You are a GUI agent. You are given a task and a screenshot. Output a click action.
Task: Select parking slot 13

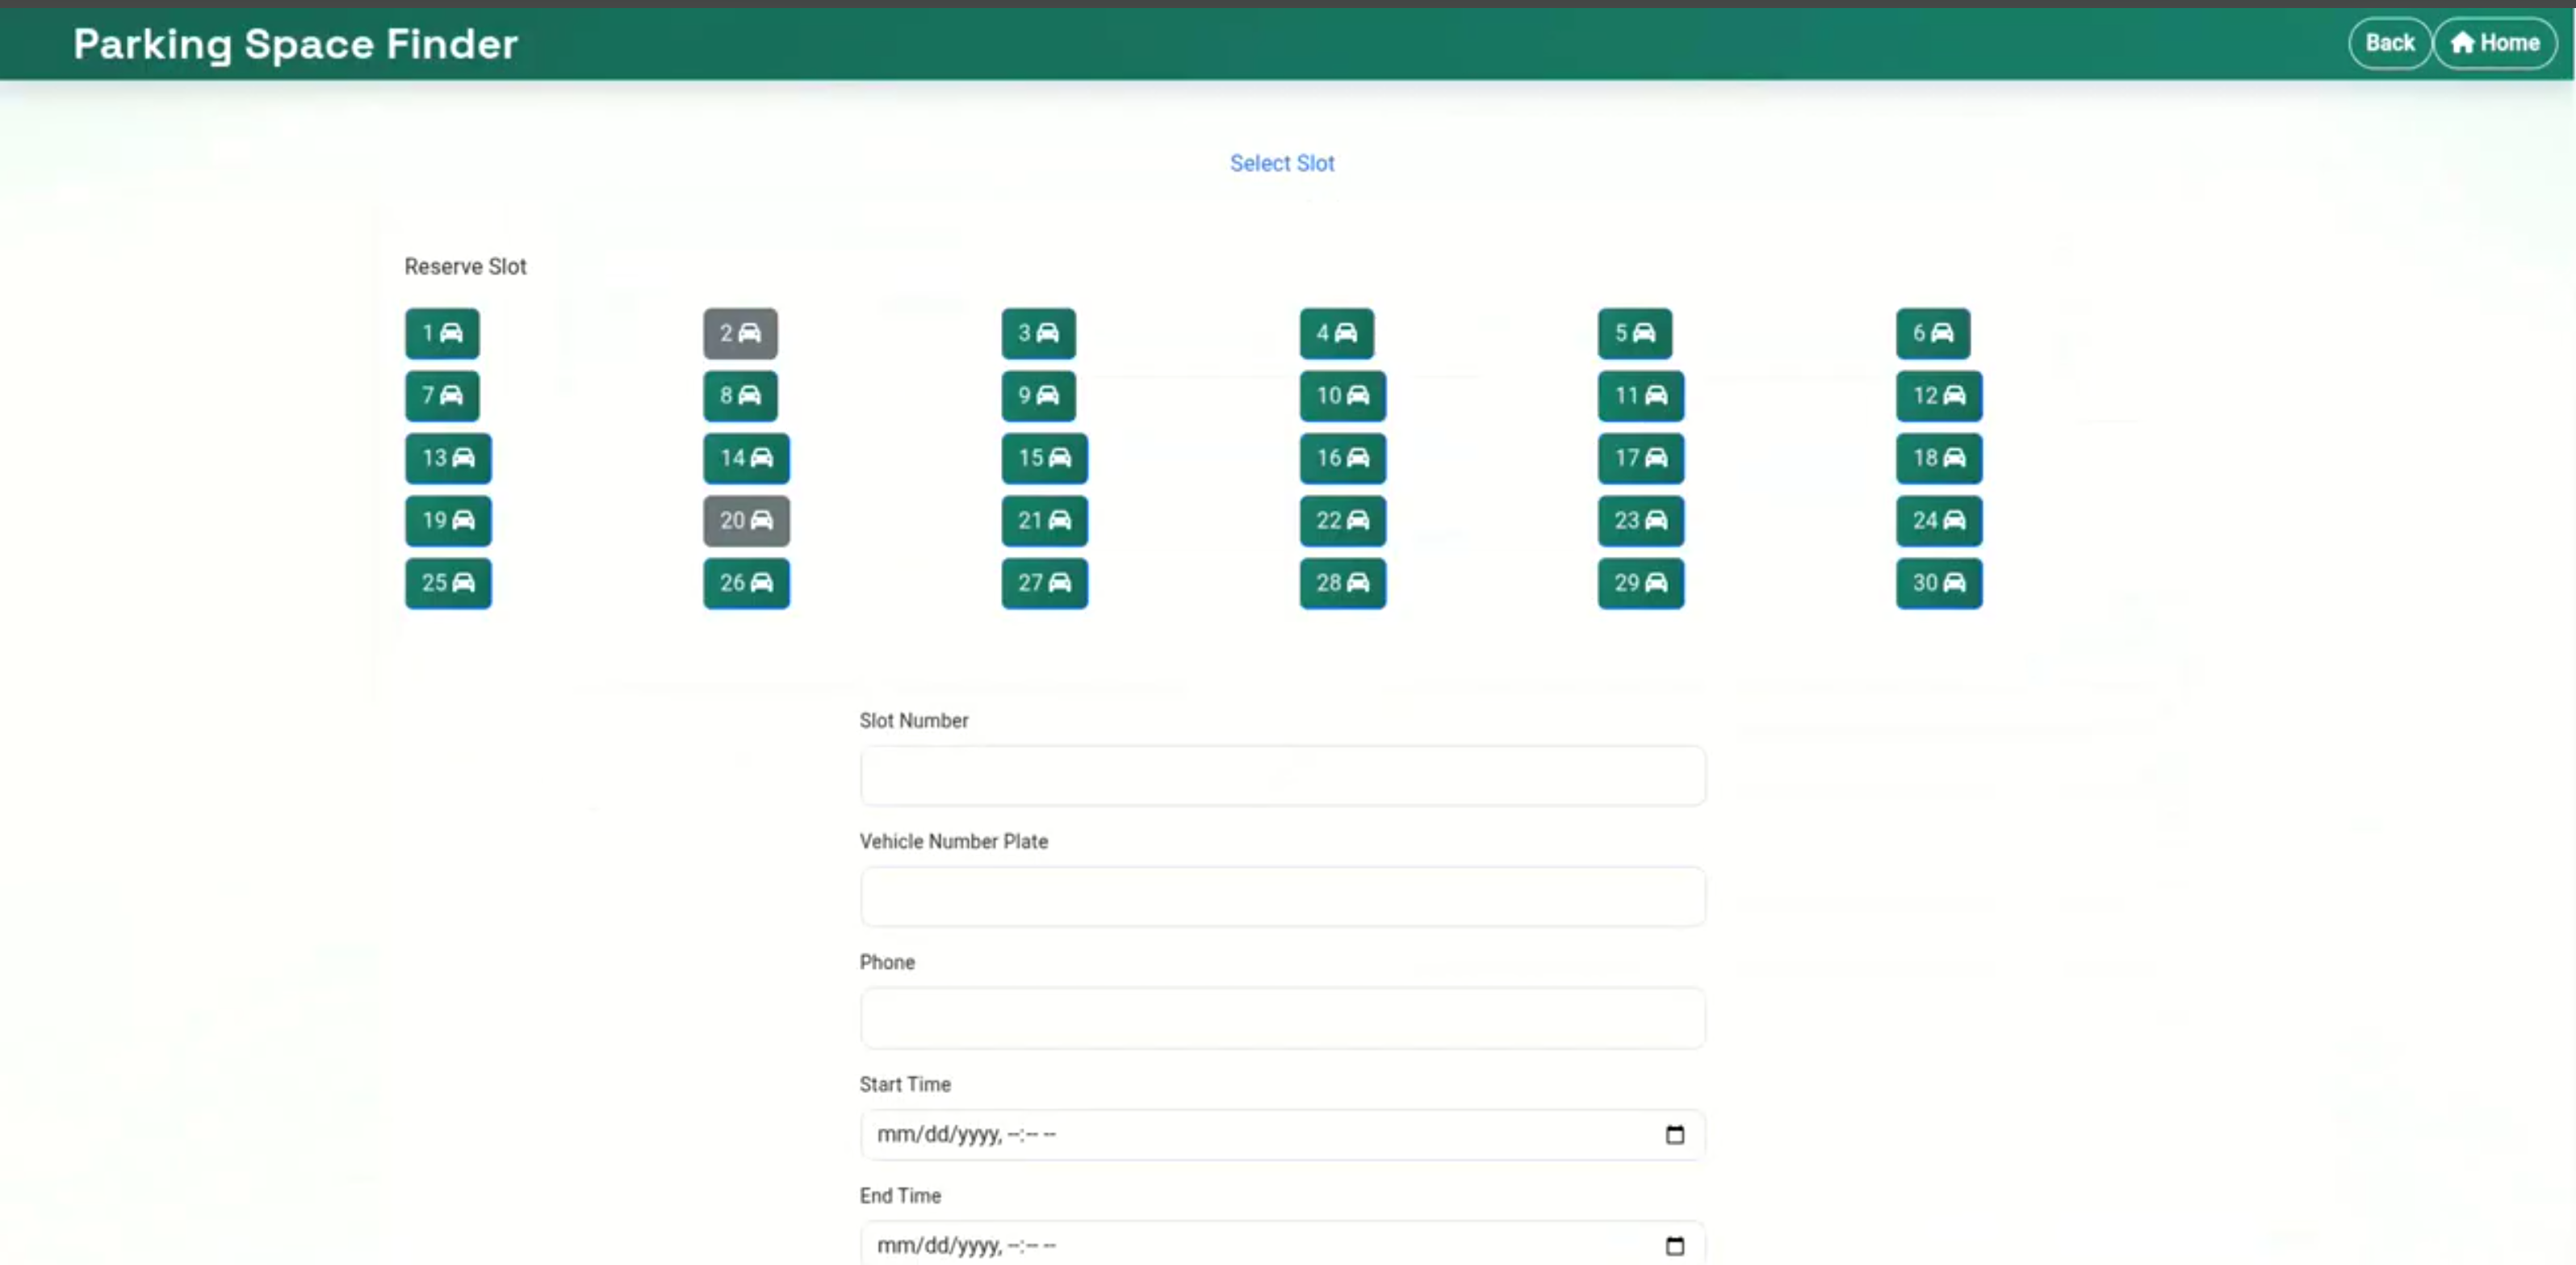click(448, 458)
